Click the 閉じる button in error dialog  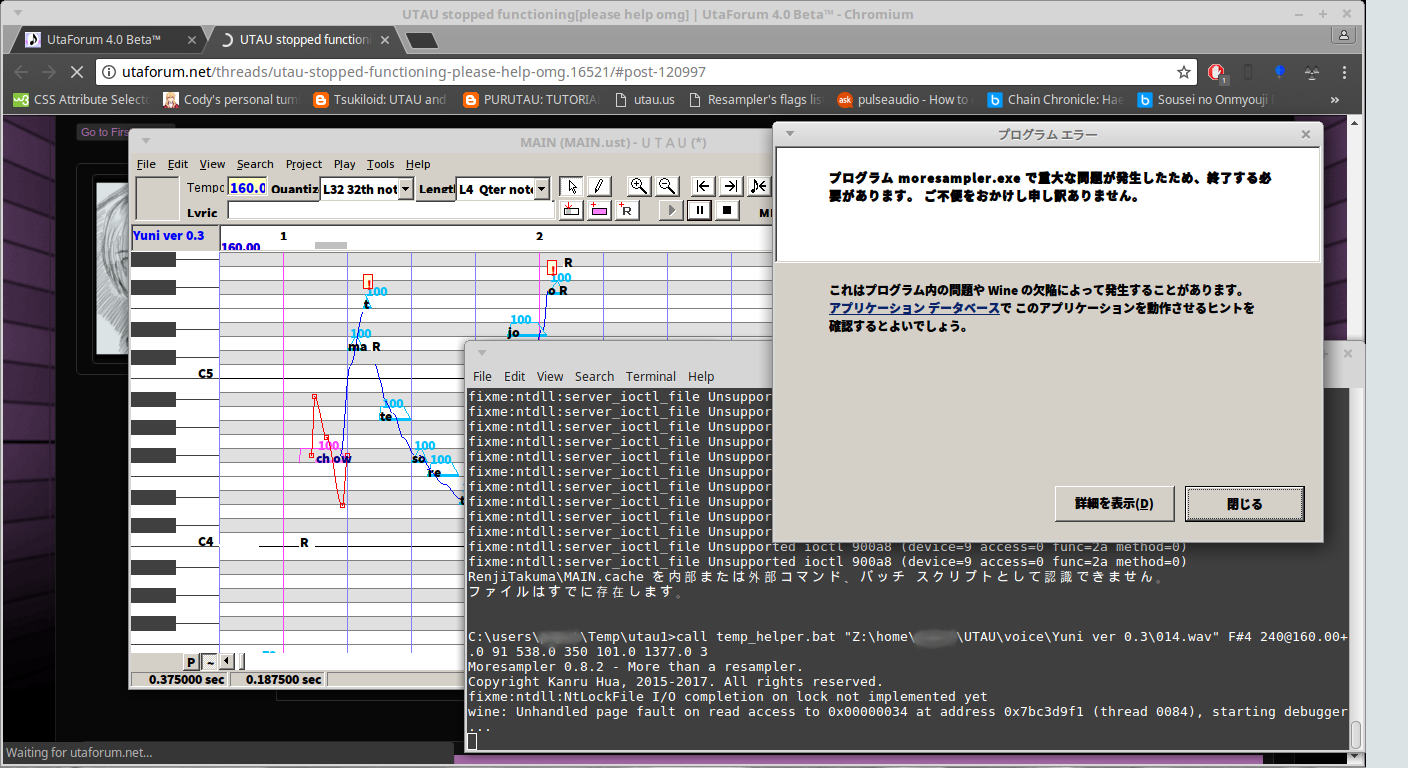[1244, 504]
